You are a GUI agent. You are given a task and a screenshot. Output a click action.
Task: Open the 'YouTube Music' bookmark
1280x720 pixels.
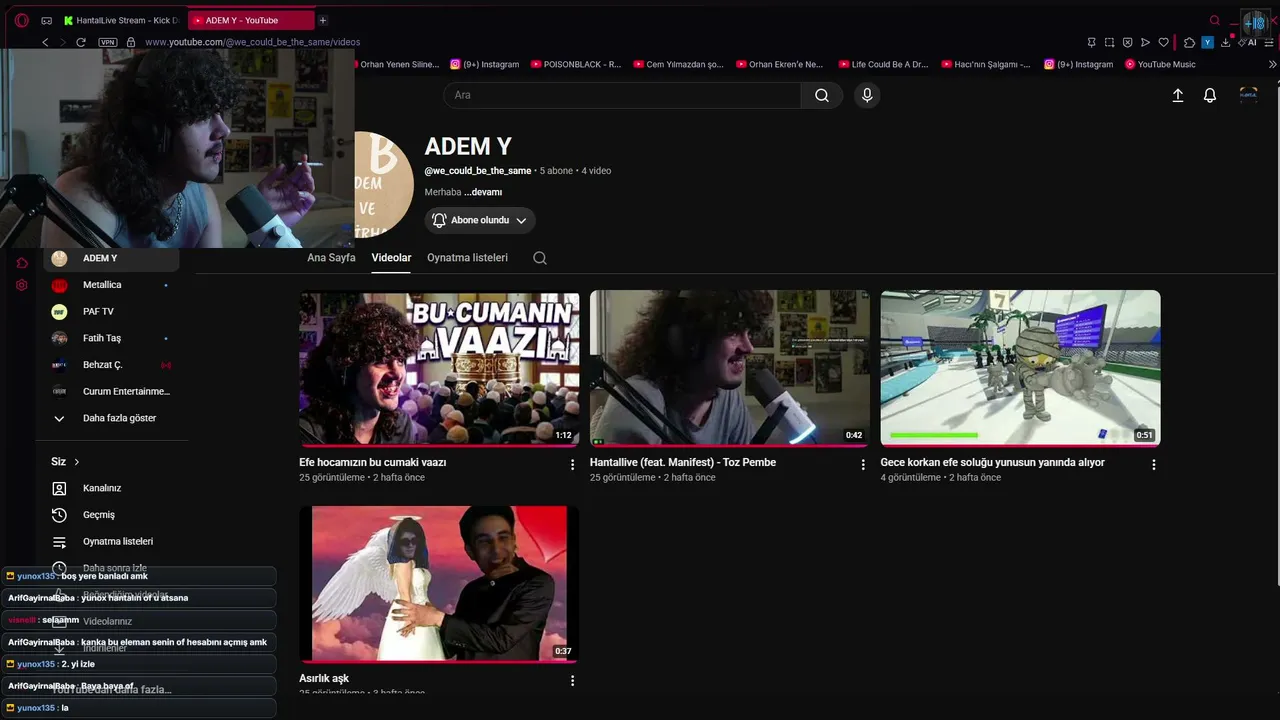(1160, 64)
